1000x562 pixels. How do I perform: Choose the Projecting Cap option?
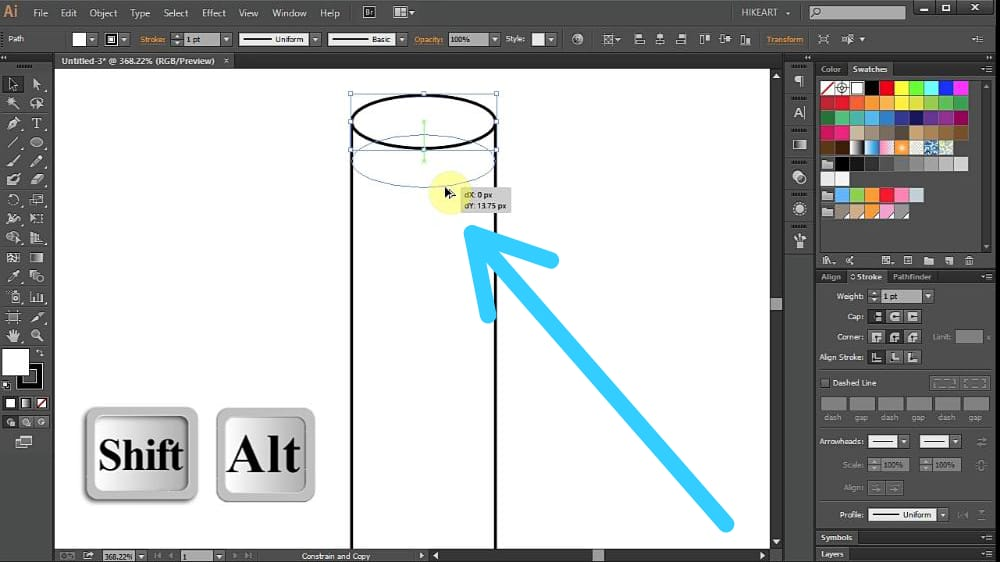click(x=913, y=316)
